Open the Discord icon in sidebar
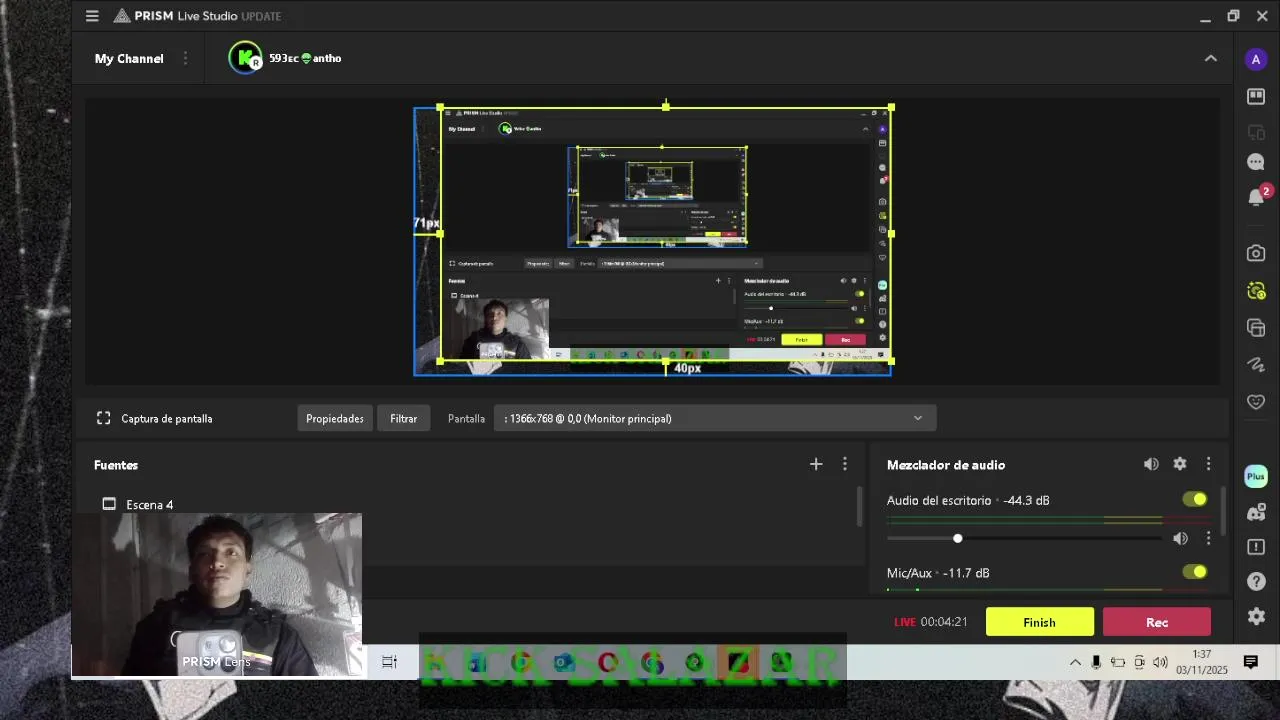This screenshot has height=720, width=1280. pos(1256,513)
